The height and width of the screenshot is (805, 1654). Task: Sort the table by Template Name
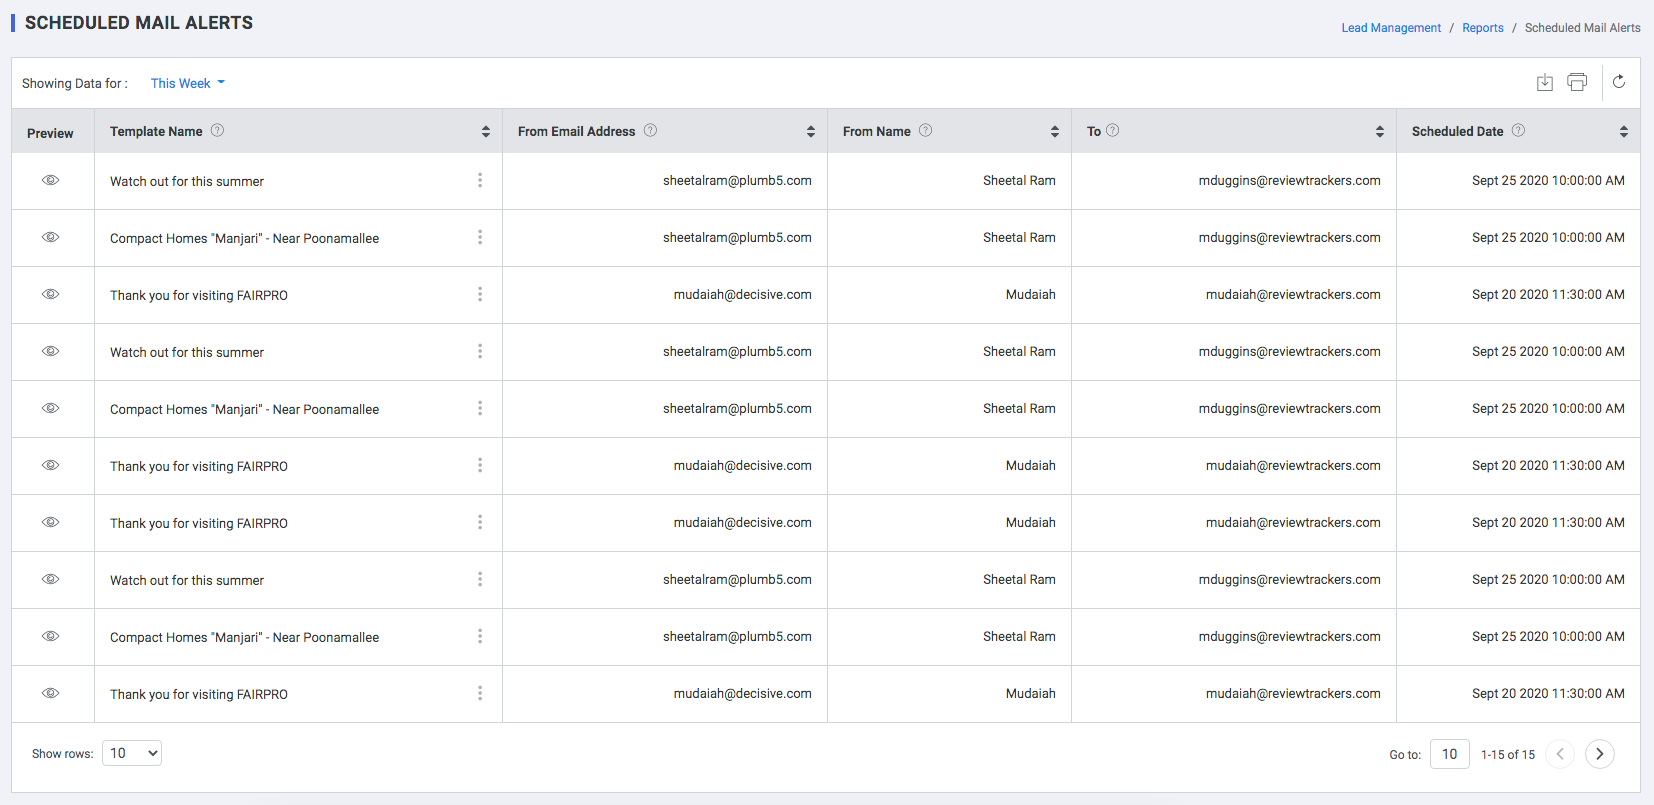(x=486, y=131)
